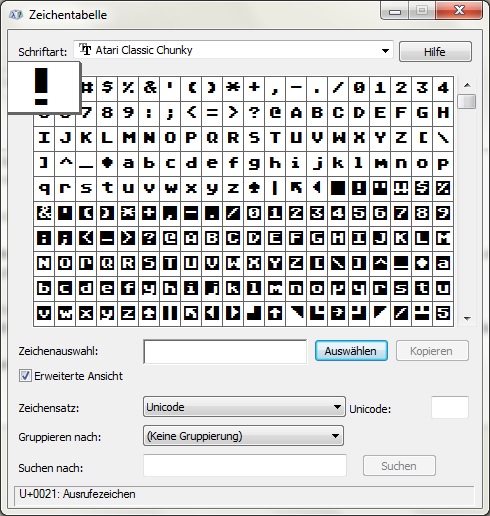Select the plain digit 4 character

click(443, 88)
